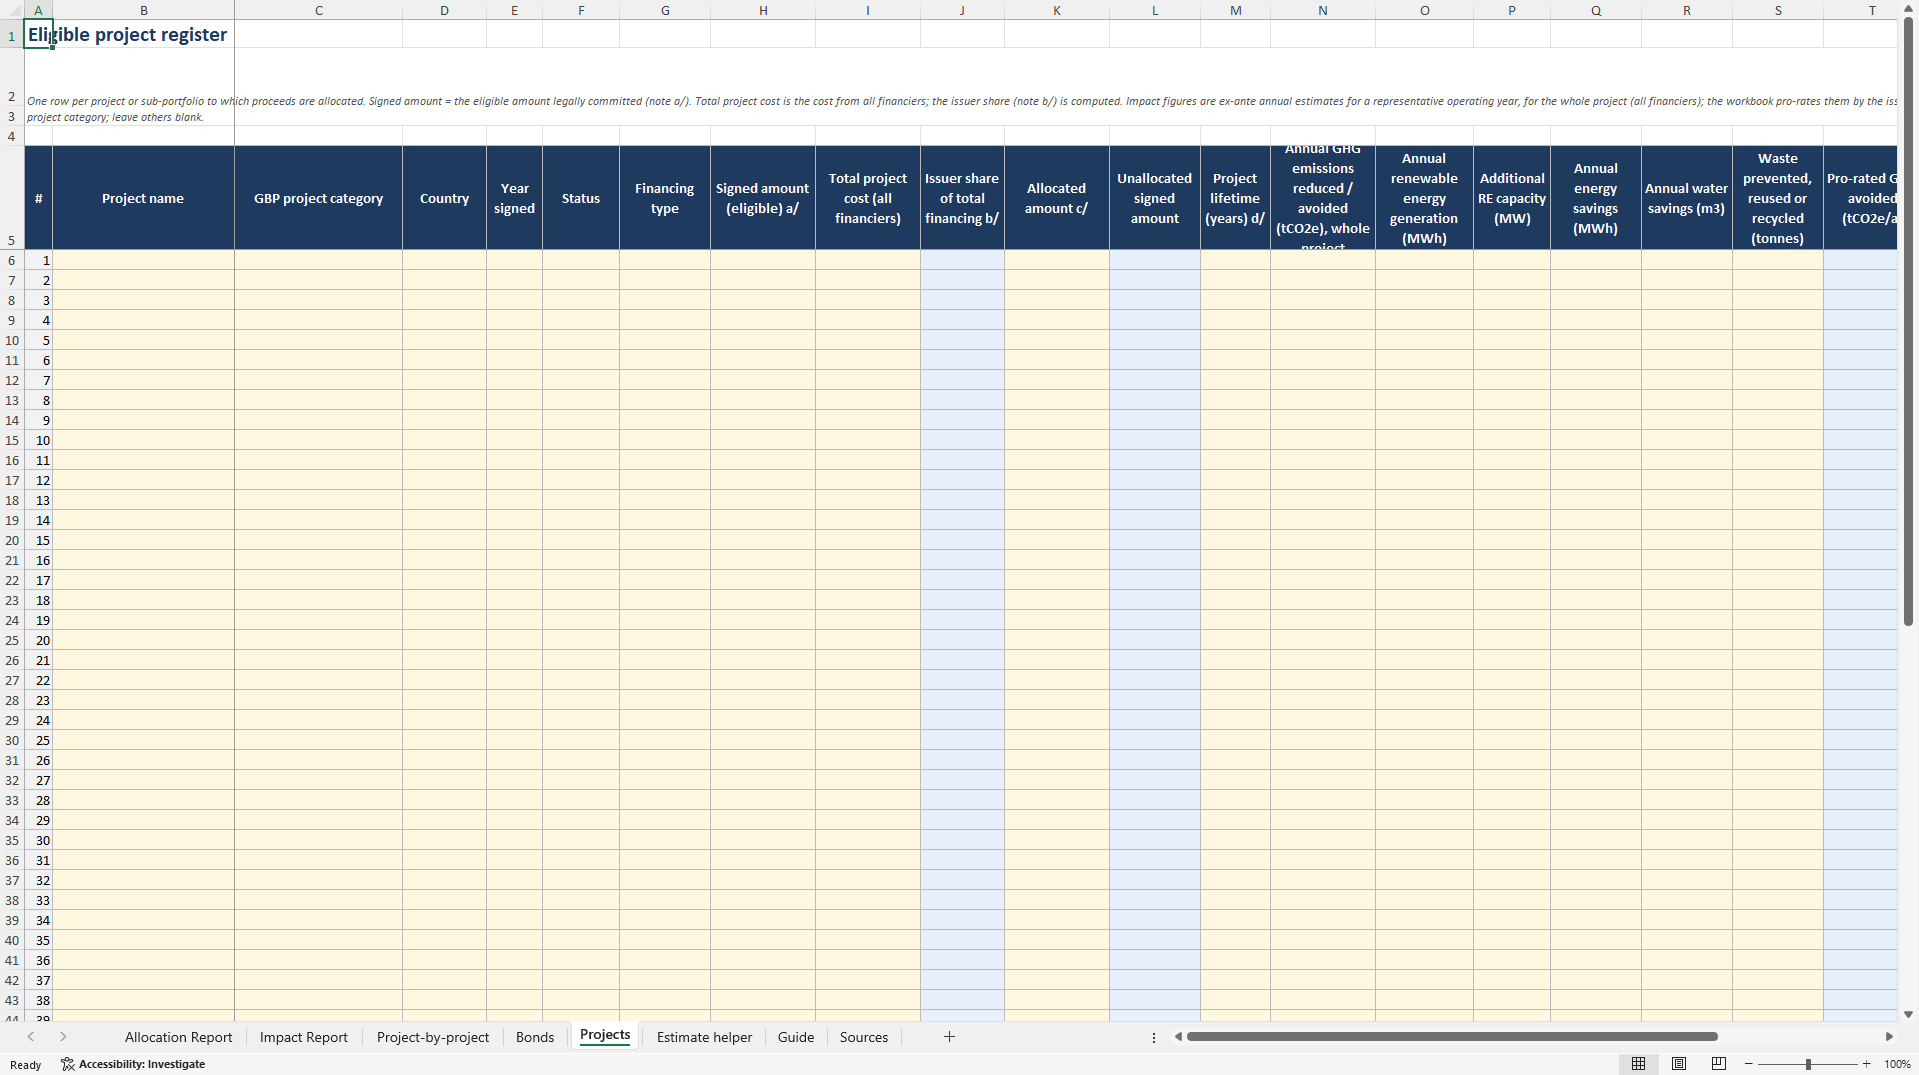Screen dimensions: 1919x1075
Task: Switch to the Impact Report sheet
Action: coord(303,1037)
